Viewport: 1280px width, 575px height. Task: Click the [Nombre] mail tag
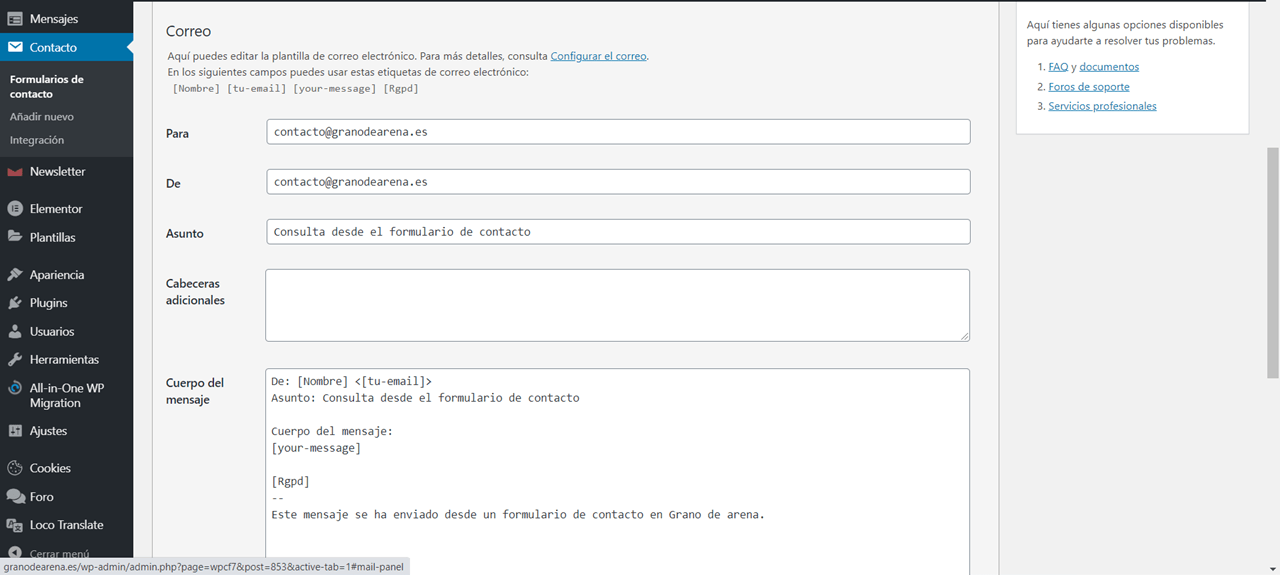pos(196,88)
